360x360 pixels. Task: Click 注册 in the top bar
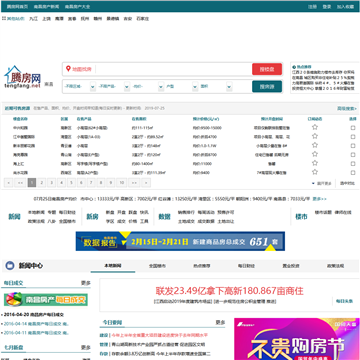(x=312, y=7)
